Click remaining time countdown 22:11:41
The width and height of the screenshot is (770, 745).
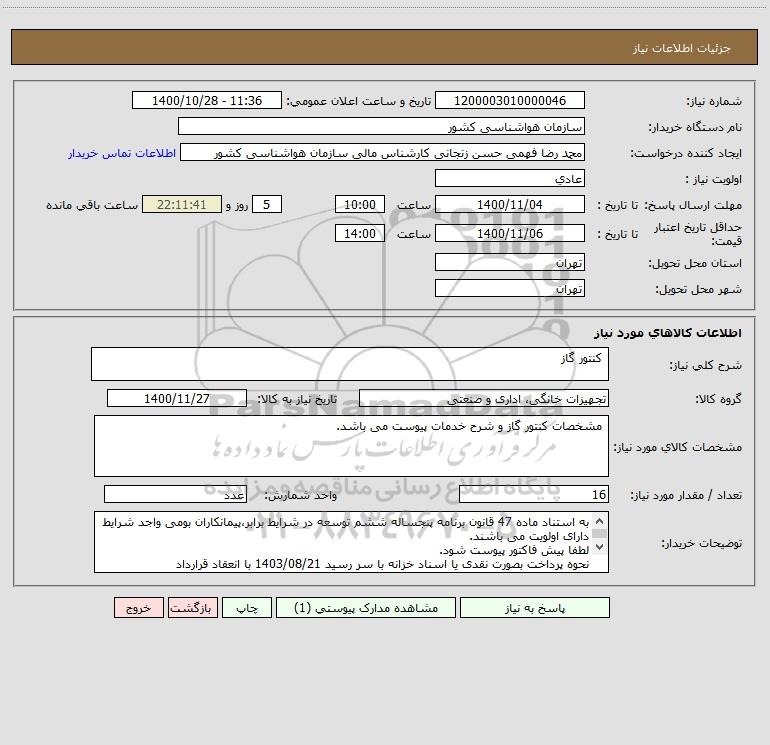(x=182, y=204)
